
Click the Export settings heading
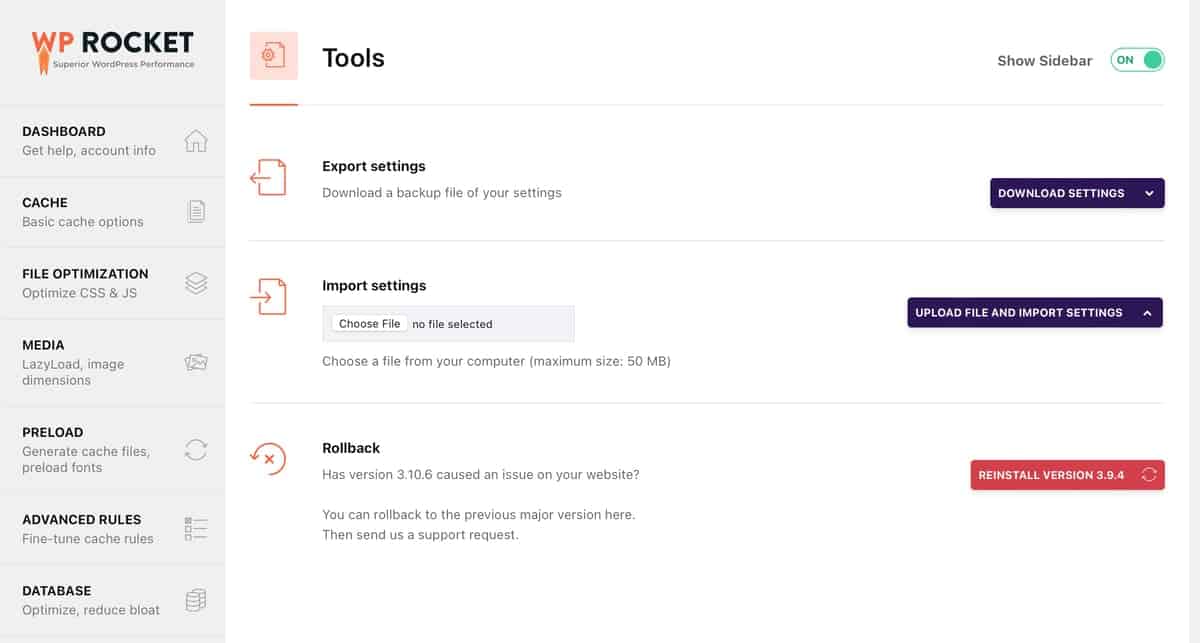(x=374, y=166)
